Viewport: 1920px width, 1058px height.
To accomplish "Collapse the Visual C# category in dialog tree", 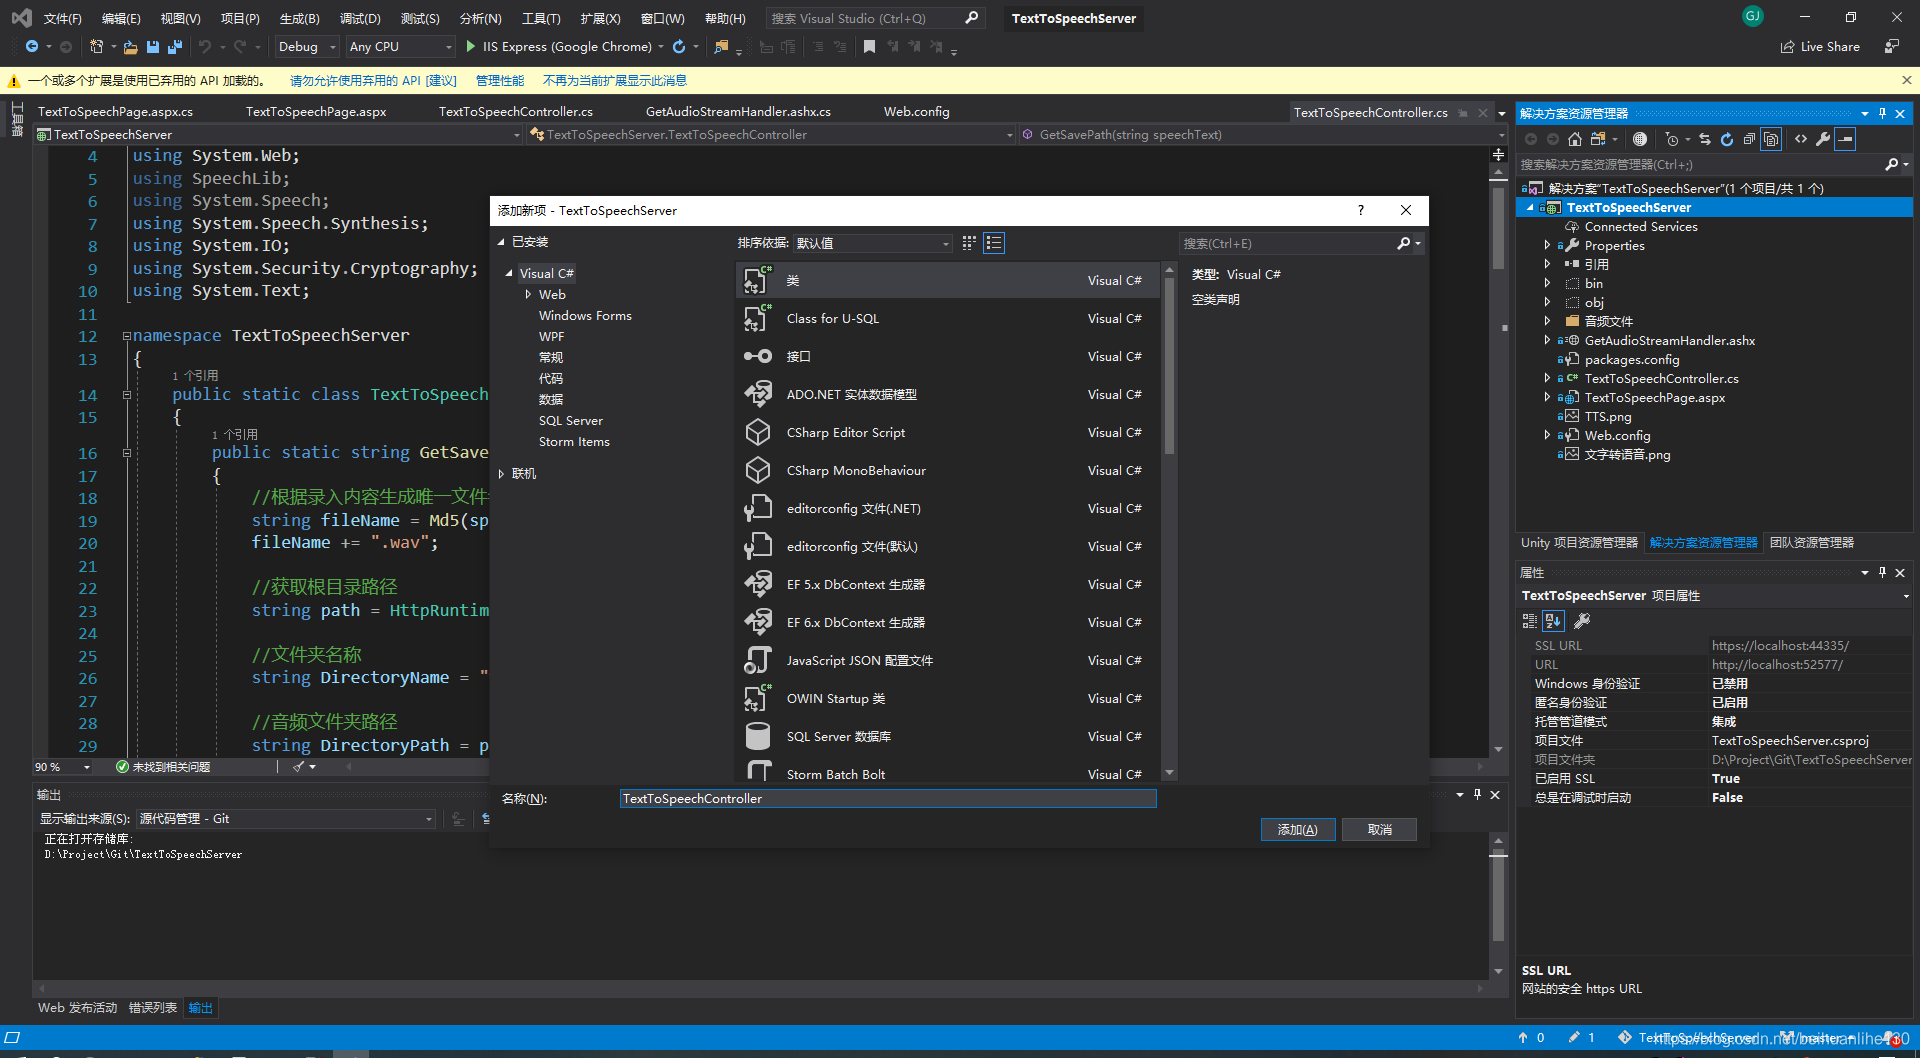I will pos(509,273).
